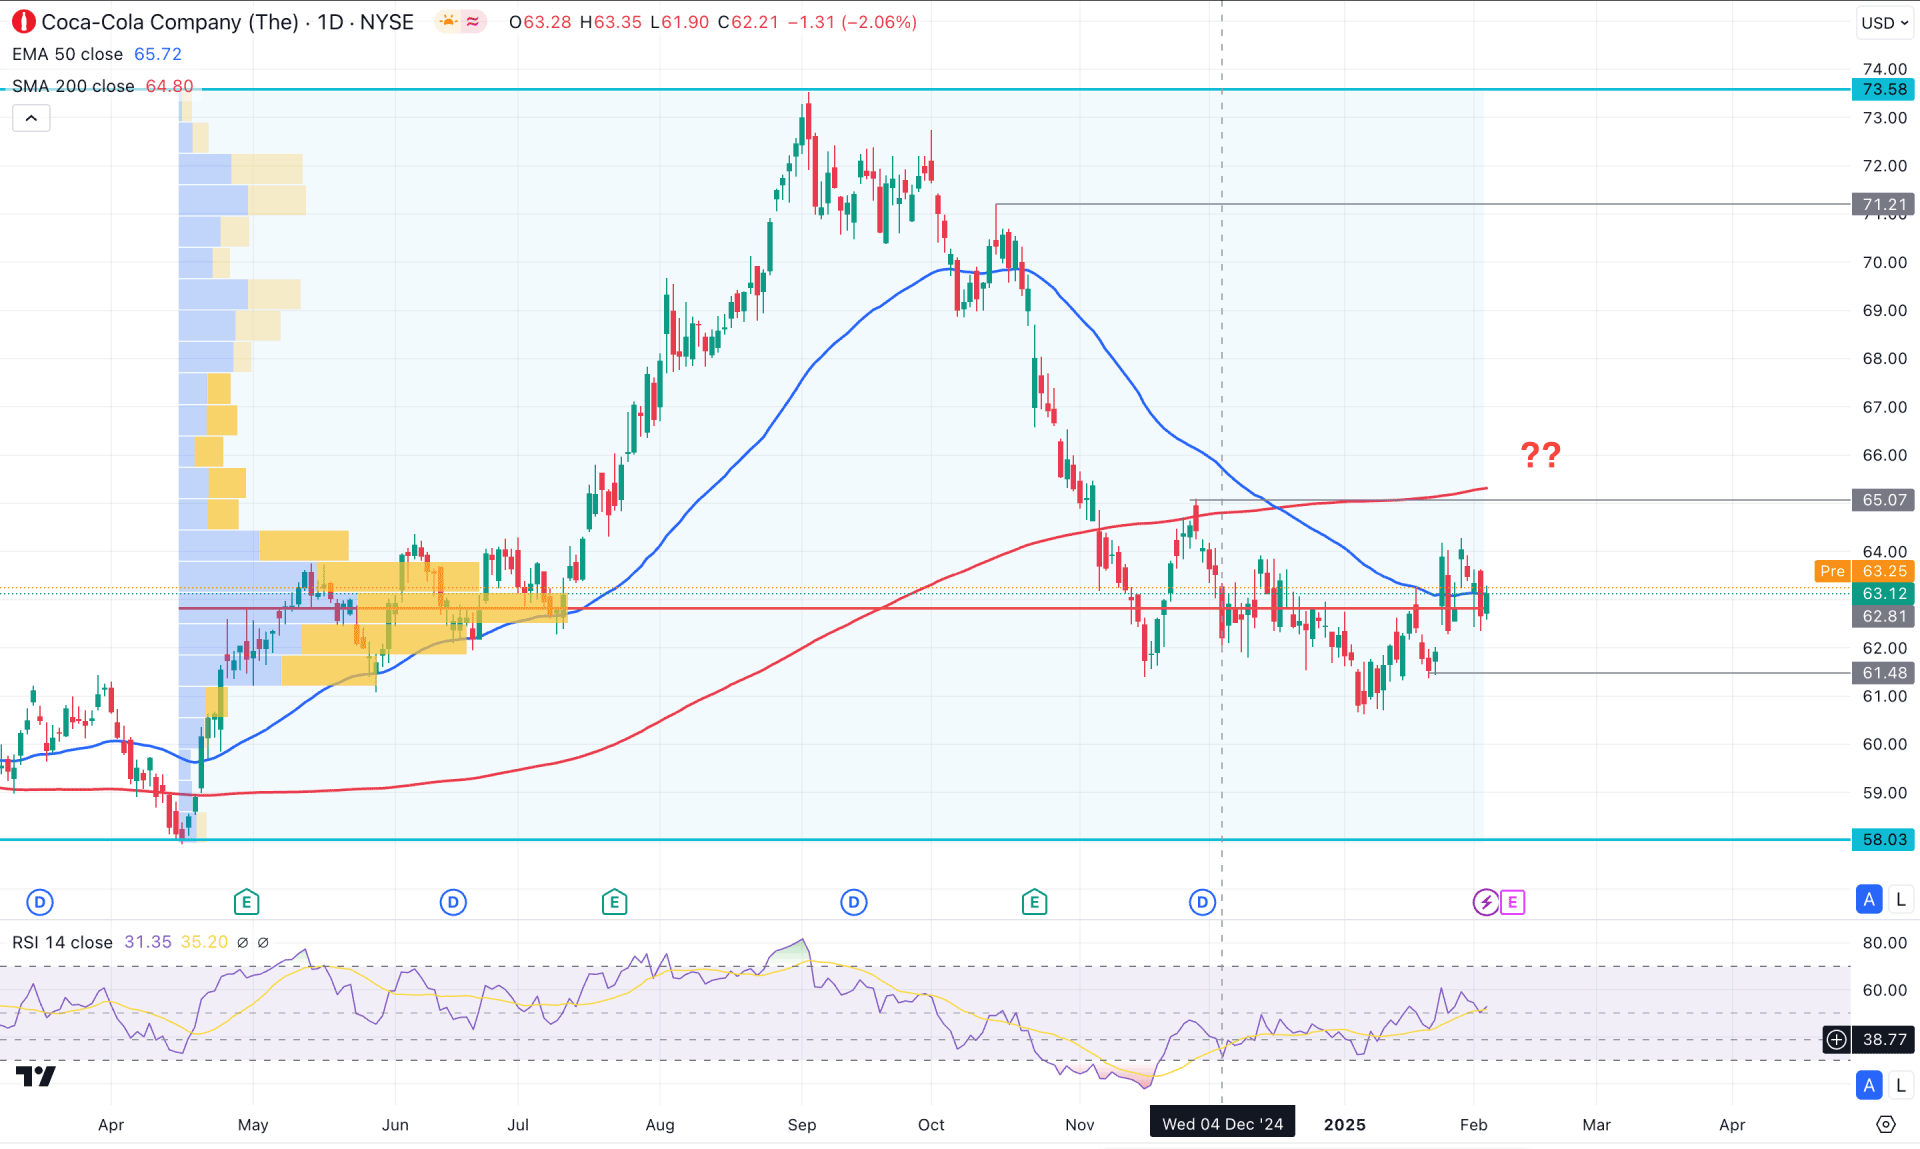Click the 2025 year label on time axis
Viewport: 1920px width, 1149px height.
(x=1344, y=1124)
